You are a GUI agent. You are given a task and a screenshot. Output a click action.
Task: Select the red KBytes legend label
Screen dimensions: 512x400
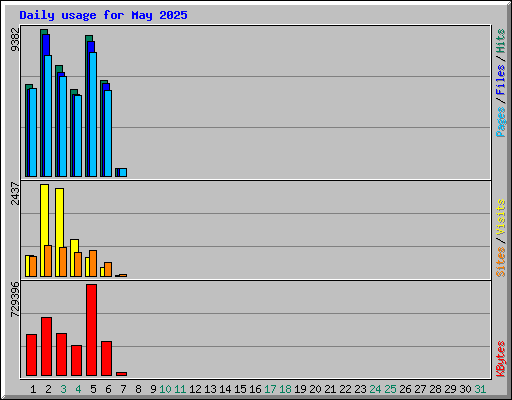500,359
